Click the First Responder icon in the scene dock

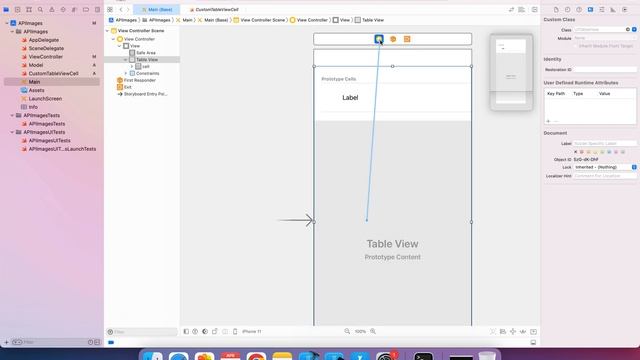(393, 39)
